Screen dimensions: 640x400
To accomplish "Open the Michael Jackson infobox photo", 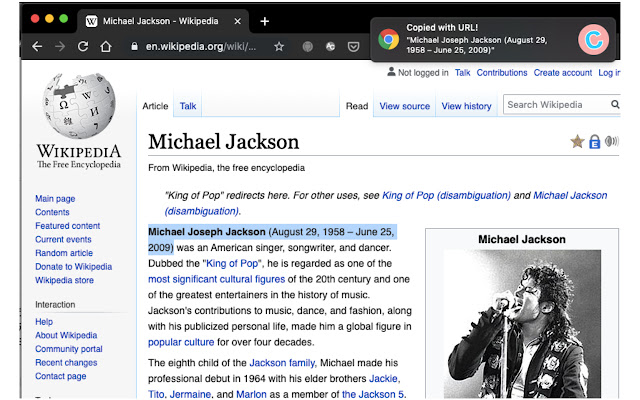I will pyautogui.click(x=522, y=324).
